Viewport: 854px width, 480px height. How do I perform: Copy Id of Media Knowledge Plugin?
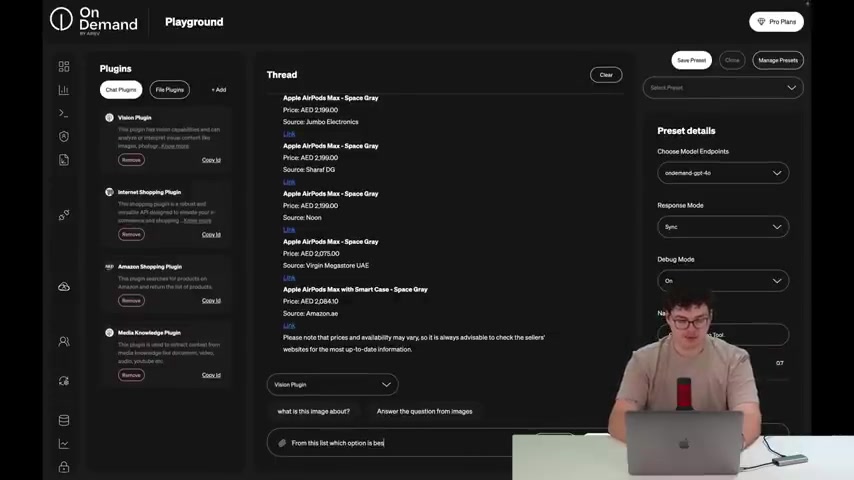(211, 375)
